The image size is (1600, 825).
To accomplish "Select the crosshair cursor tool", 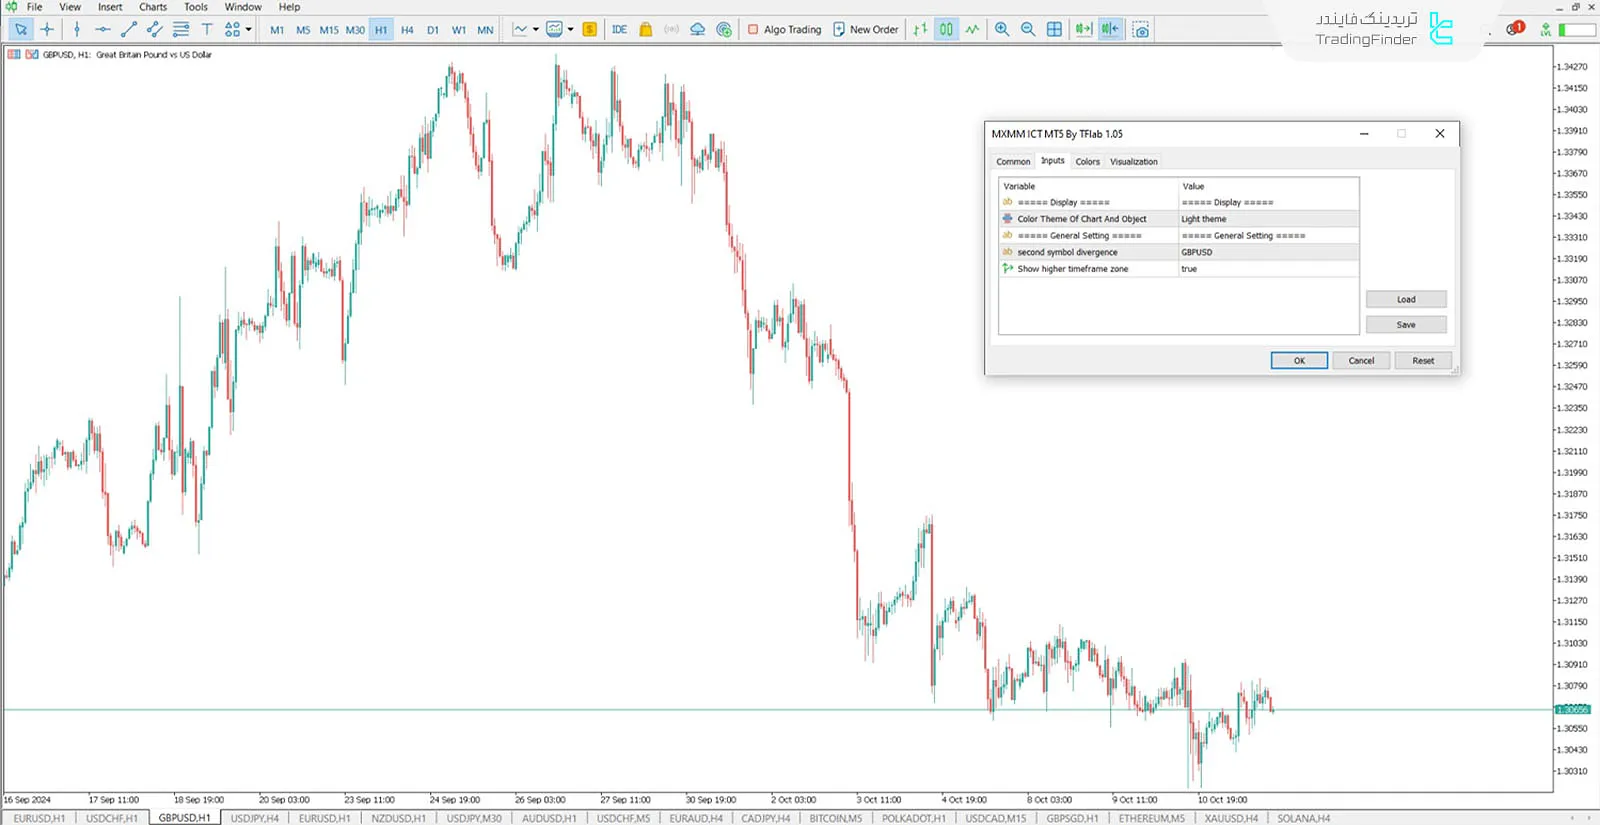I will 47,30.
